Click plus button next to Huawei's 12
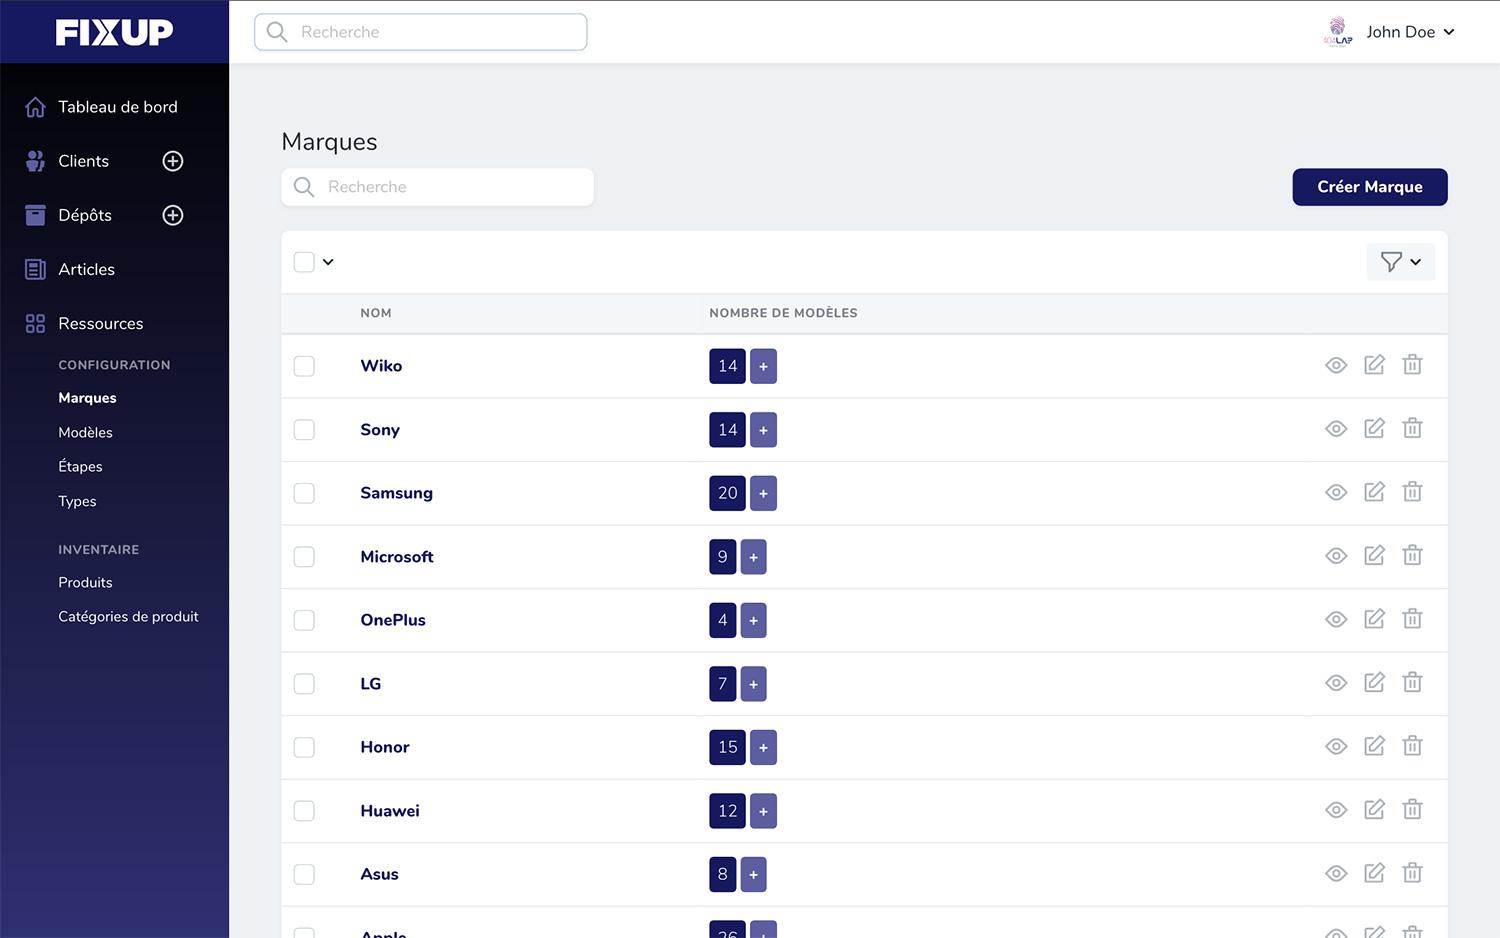Image resolution: width=1500 pixels, height=938 pixels. coord(763,811)
